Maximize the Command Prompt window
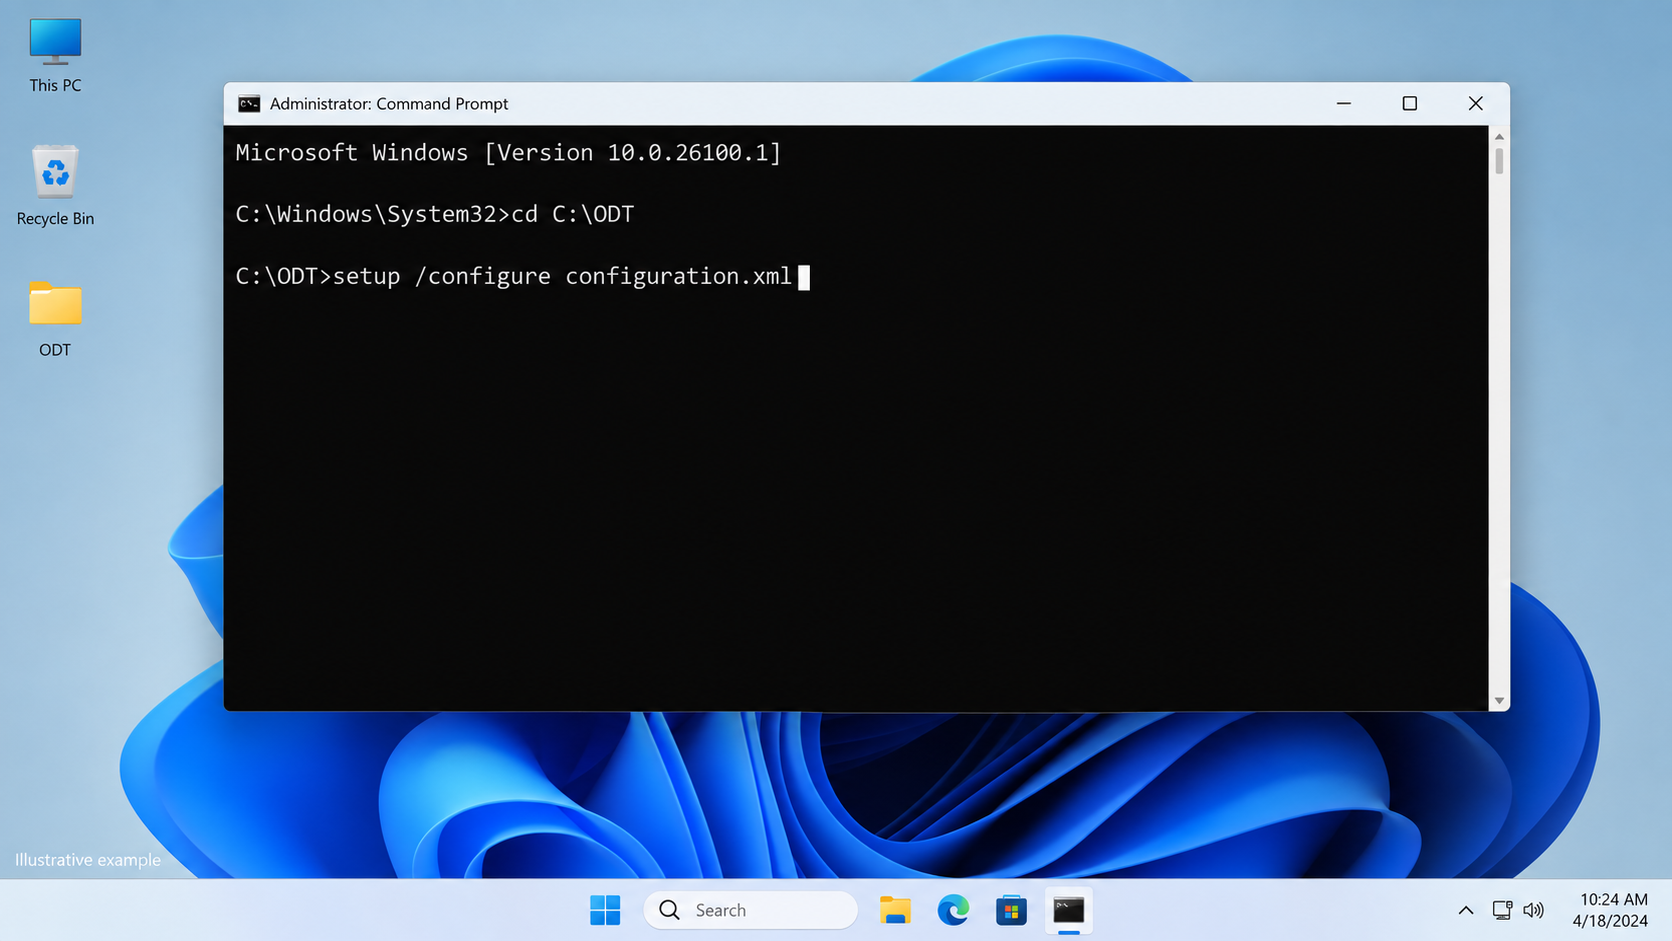 click(x=1410, y=104)
